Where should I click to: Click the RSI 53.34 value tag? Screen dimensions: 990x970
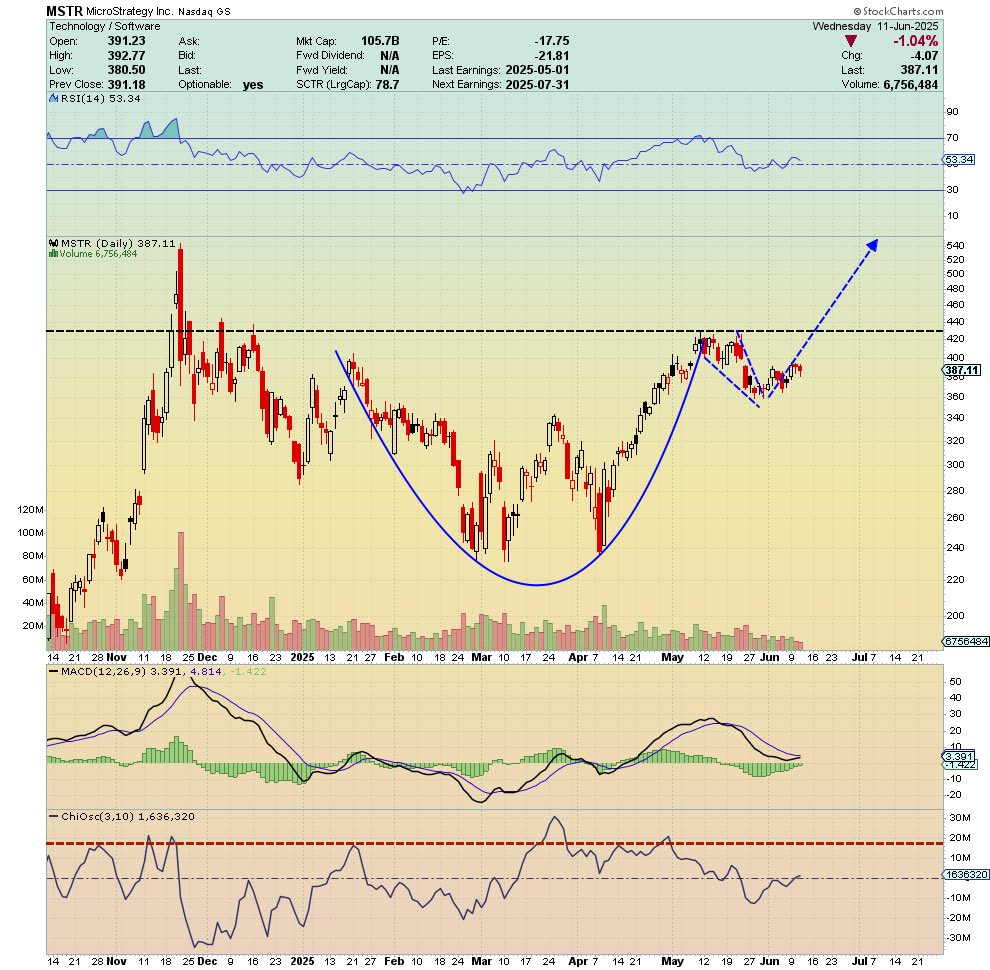pos(960,159)
